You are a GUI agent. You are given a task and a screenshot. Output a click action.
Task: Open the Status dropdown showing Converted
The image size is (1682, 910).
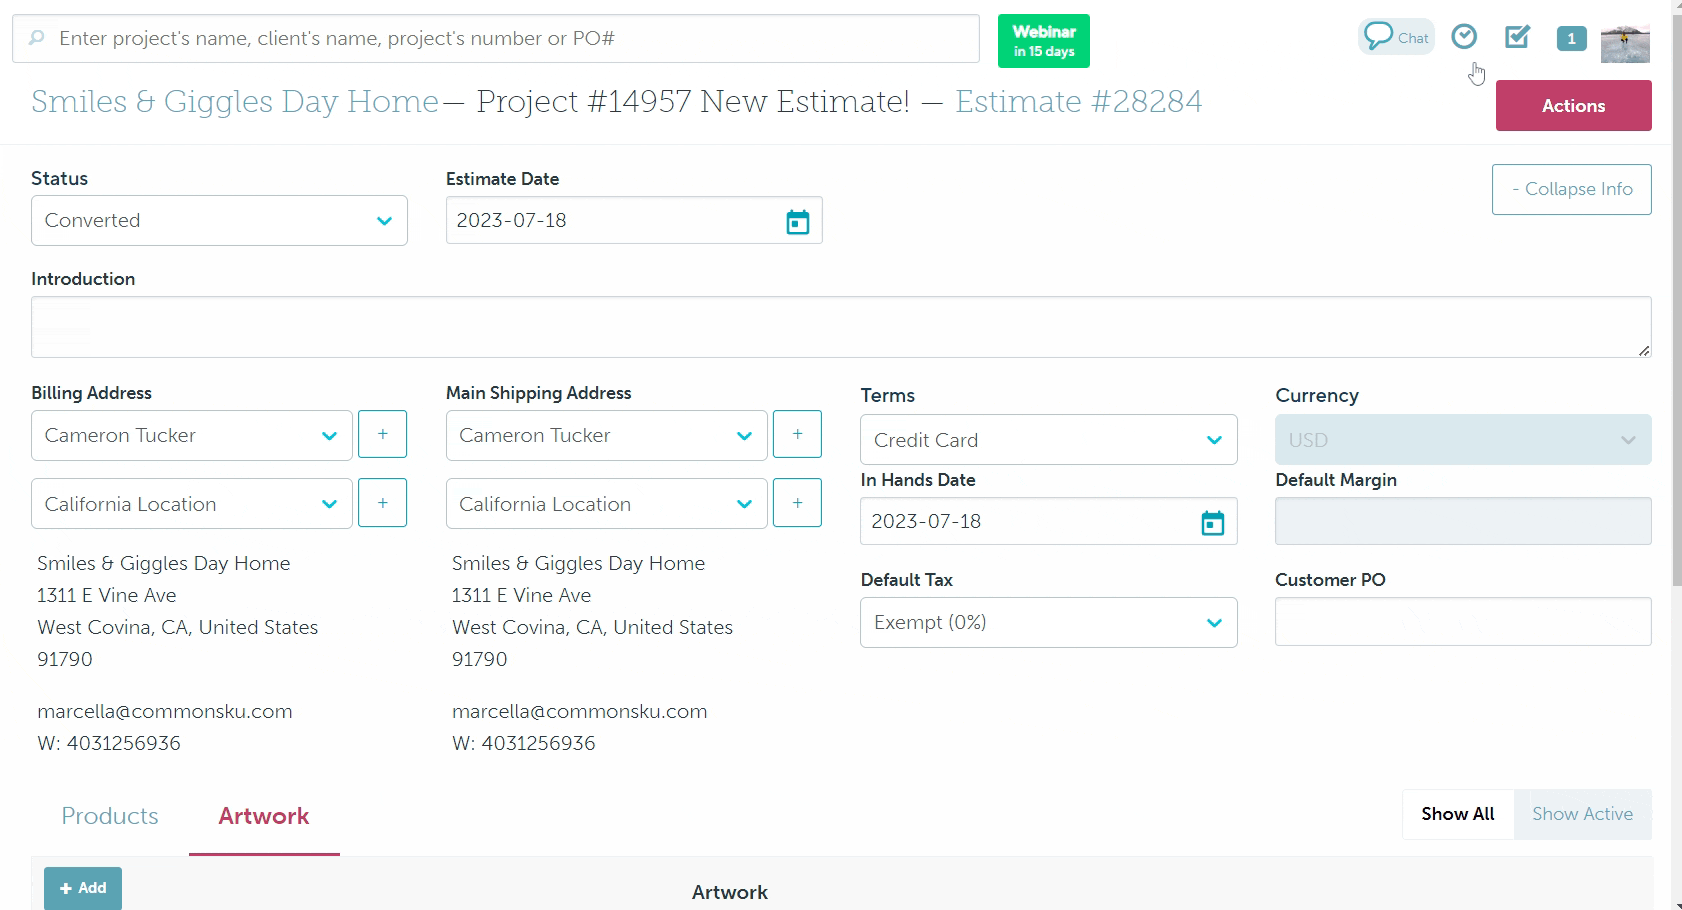(219, 220)
